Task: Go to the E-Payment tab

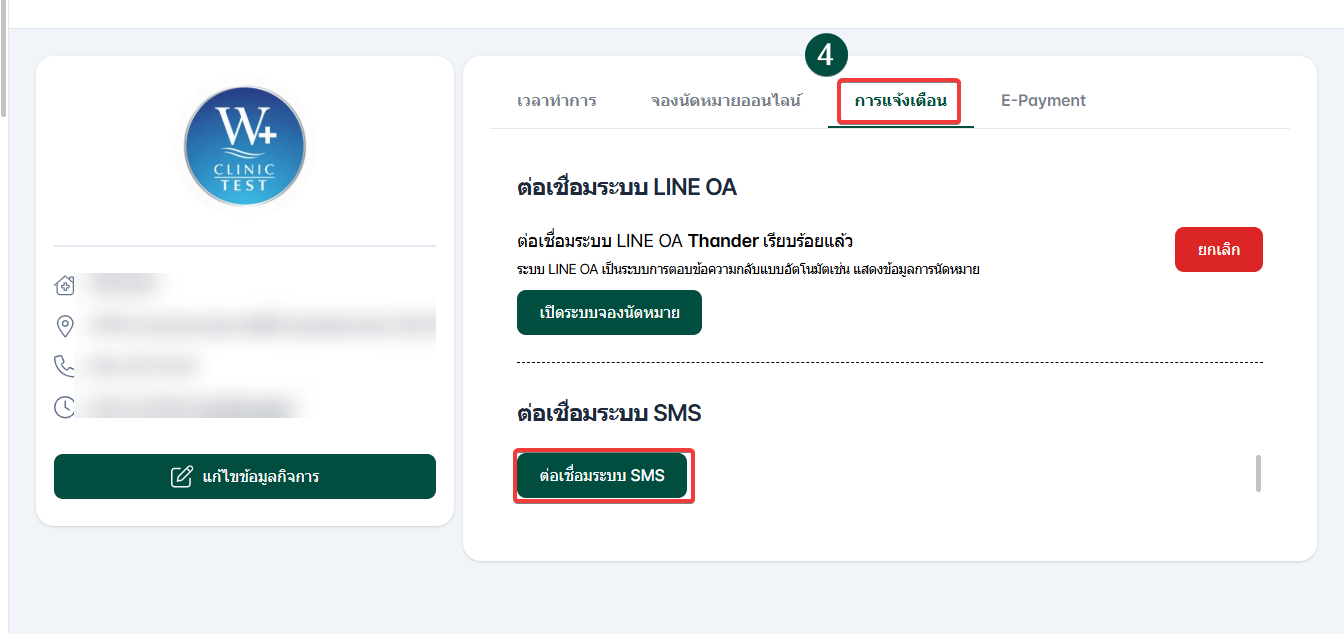Action: coord(1043,101)
